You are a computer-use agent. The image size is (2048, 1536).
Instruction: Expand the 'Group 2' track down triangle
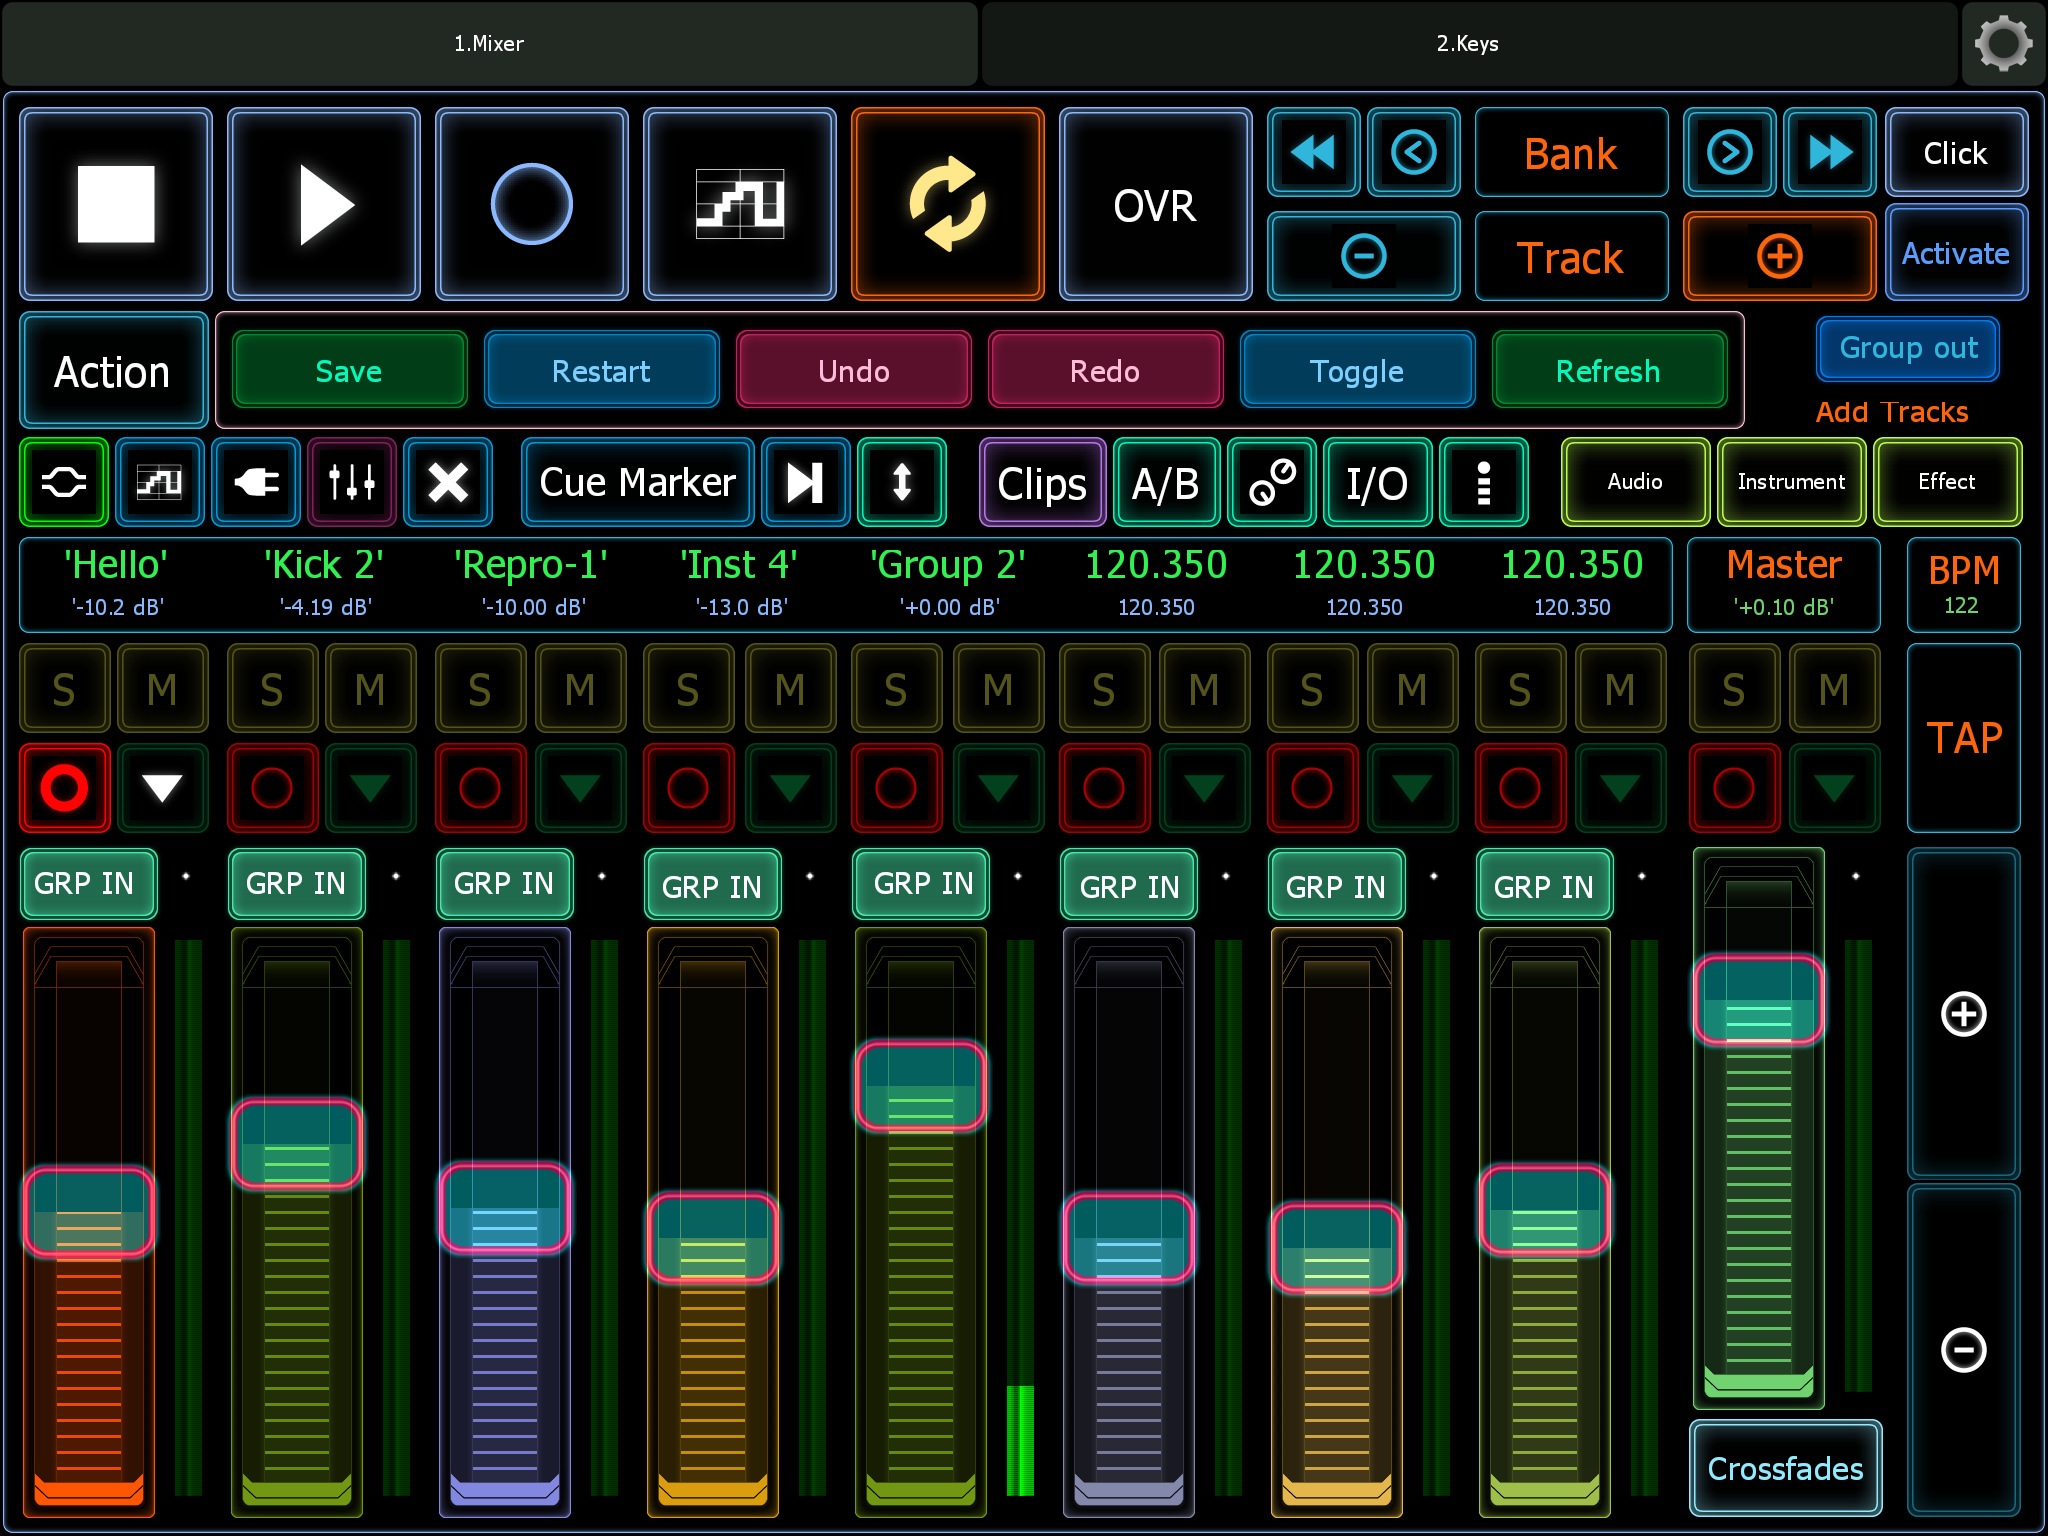pyautogui.click(x=997, y=788)
